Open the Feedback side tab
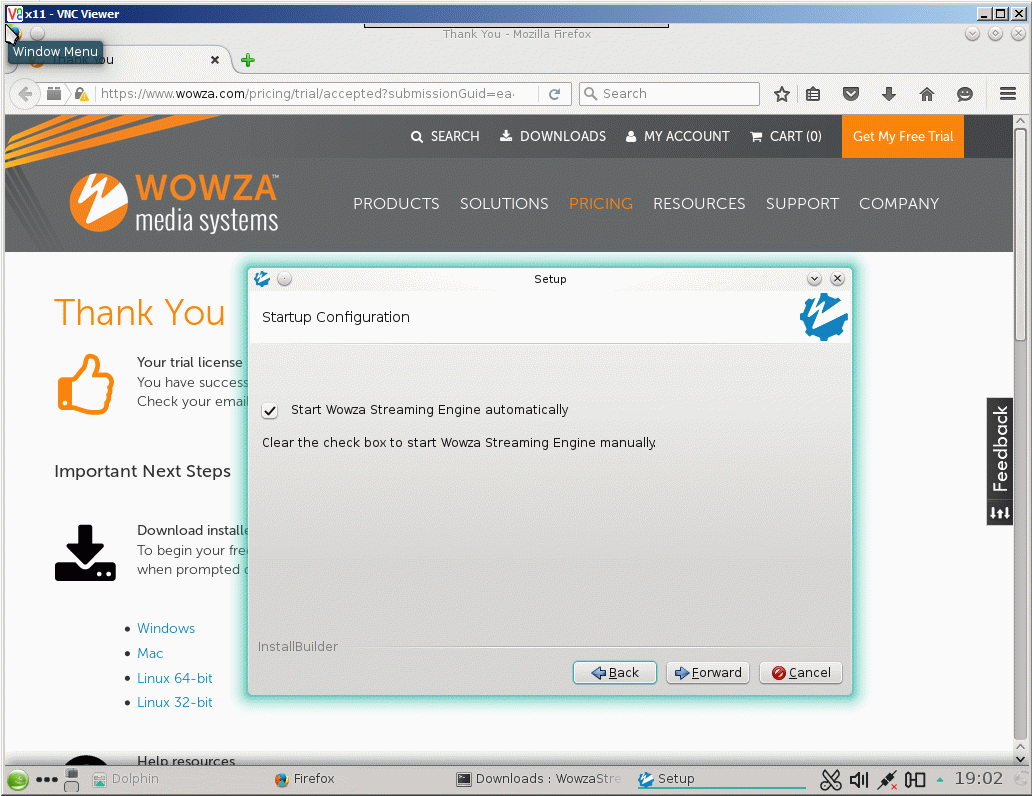1032x796 pixels. (x=1000, y=449)
